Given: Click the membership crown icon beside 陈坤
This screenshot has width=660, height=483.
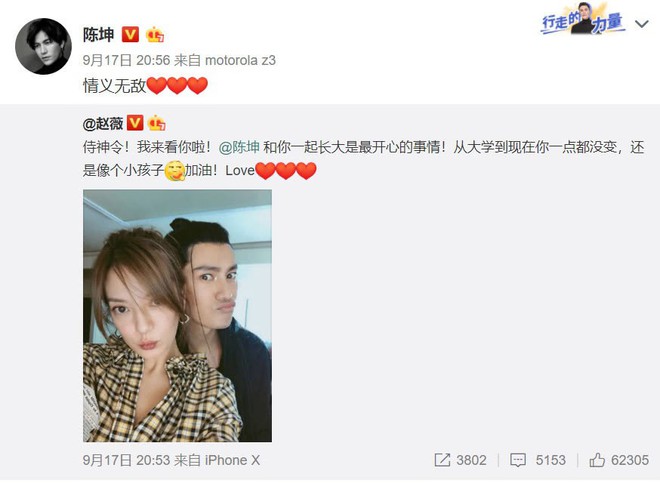Looking at the screenshot, I should pyautogui.click(x=155, y=35).
